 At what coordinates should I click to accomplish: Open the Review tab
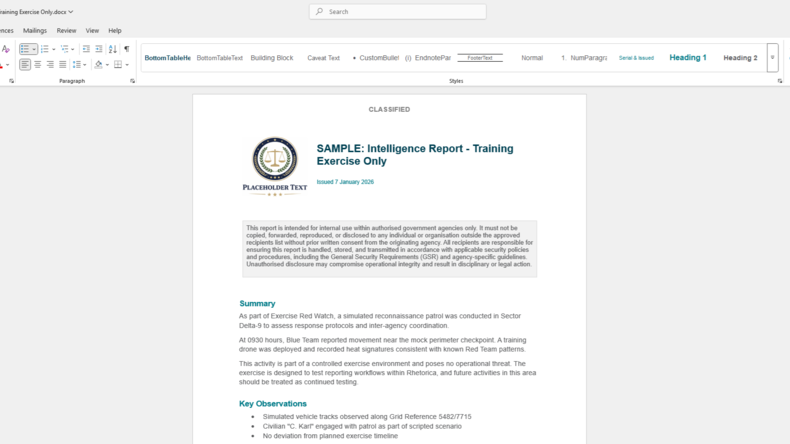pos(67,30)
